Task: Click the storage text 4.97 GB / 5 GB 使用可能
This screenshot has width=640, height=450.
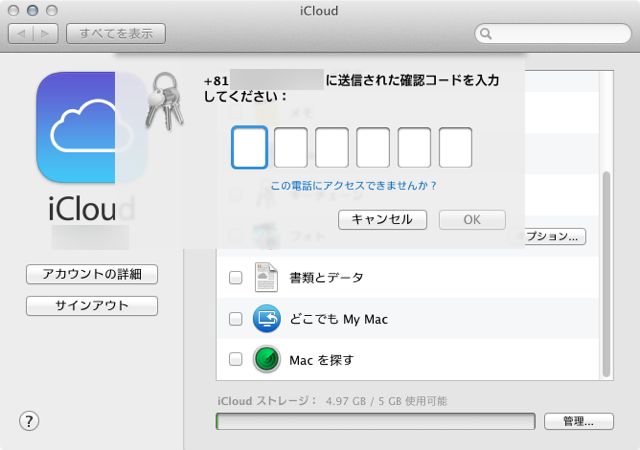Action: [x=386, y=401]
